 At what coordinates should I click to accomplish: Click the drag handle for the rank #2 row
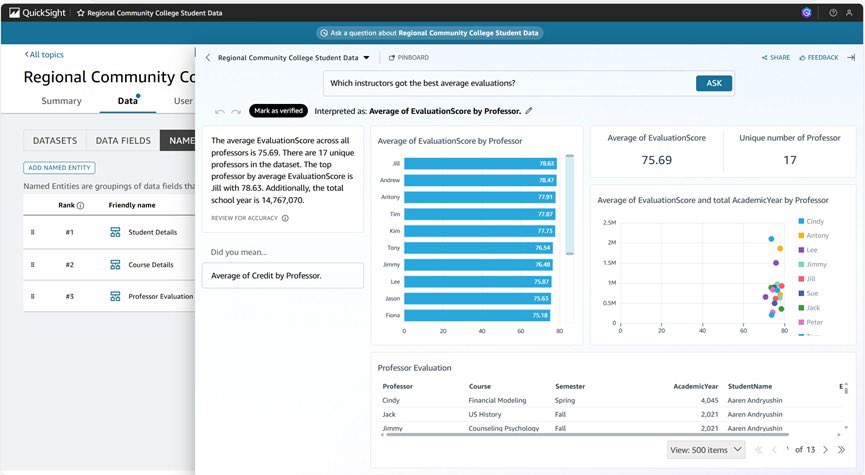[33, 265]
